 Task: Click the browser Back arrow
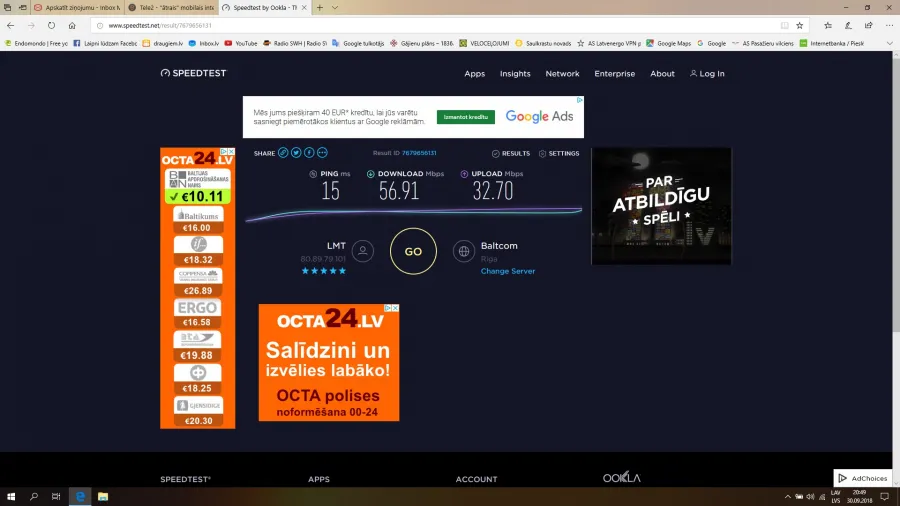click(10, 25)
